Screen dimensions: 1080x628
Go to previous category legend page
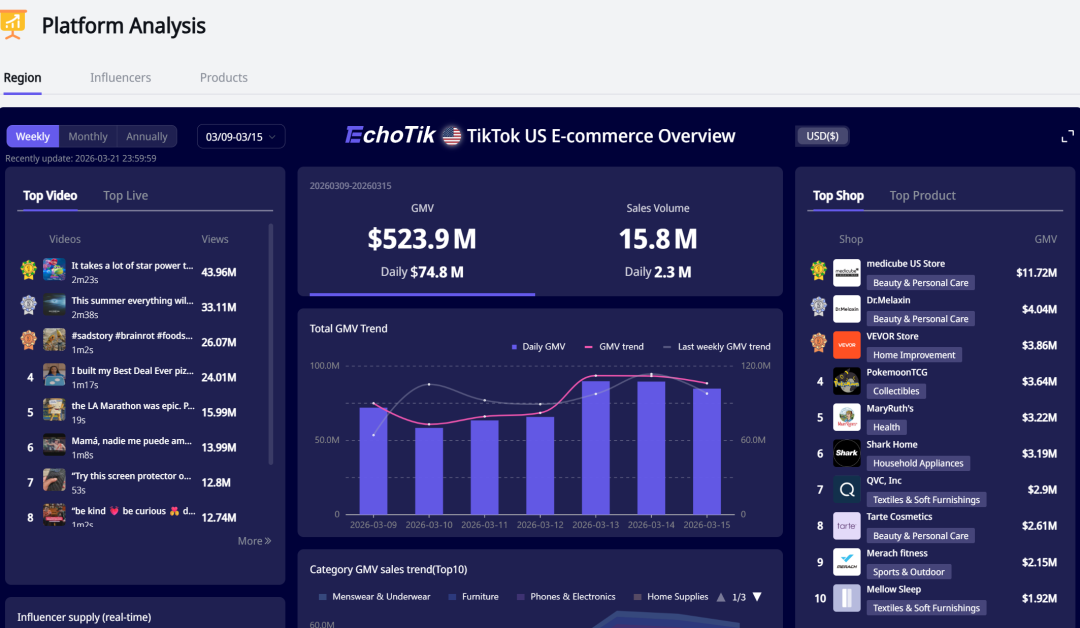pos(720,597)
